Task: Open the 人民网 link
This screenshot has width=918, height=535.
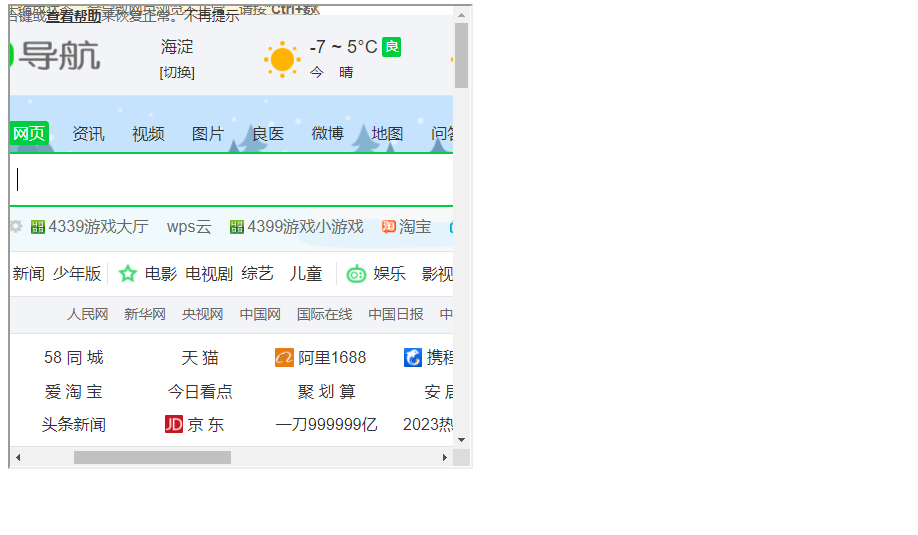Action: pos(88,314)
